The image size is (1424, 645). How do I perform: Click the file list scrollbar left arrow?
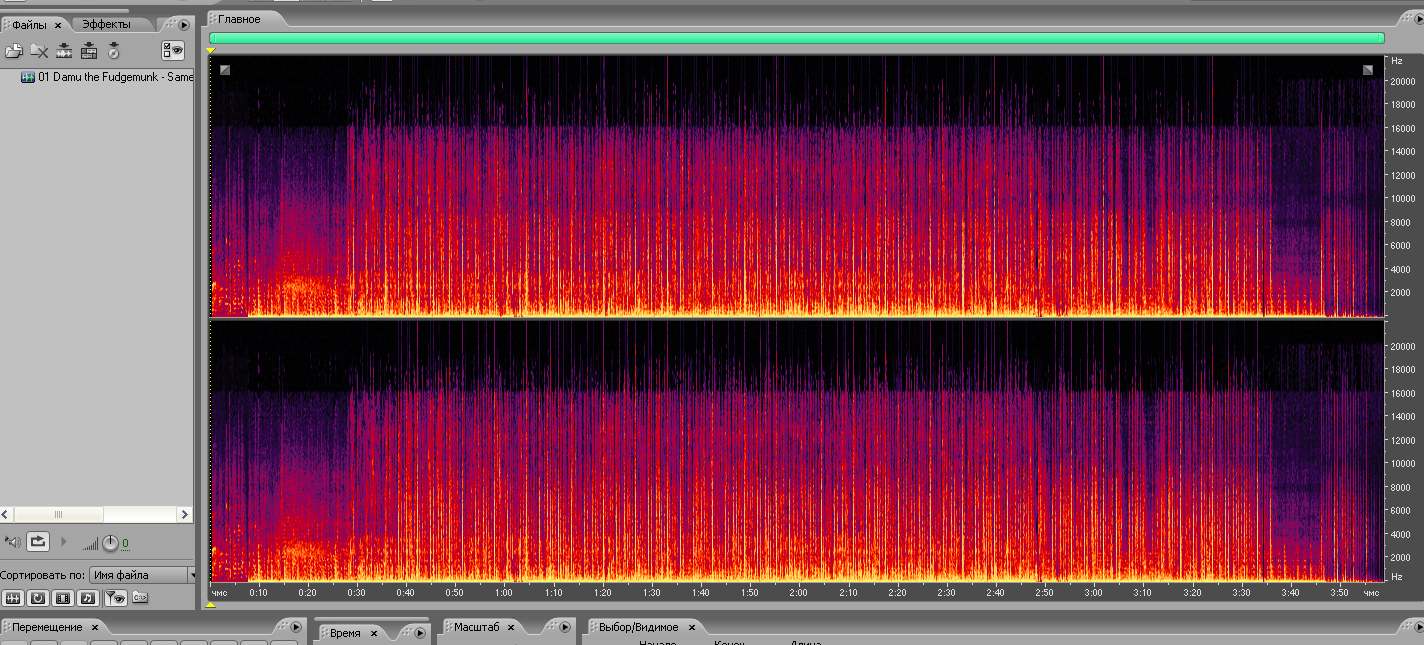6,514
